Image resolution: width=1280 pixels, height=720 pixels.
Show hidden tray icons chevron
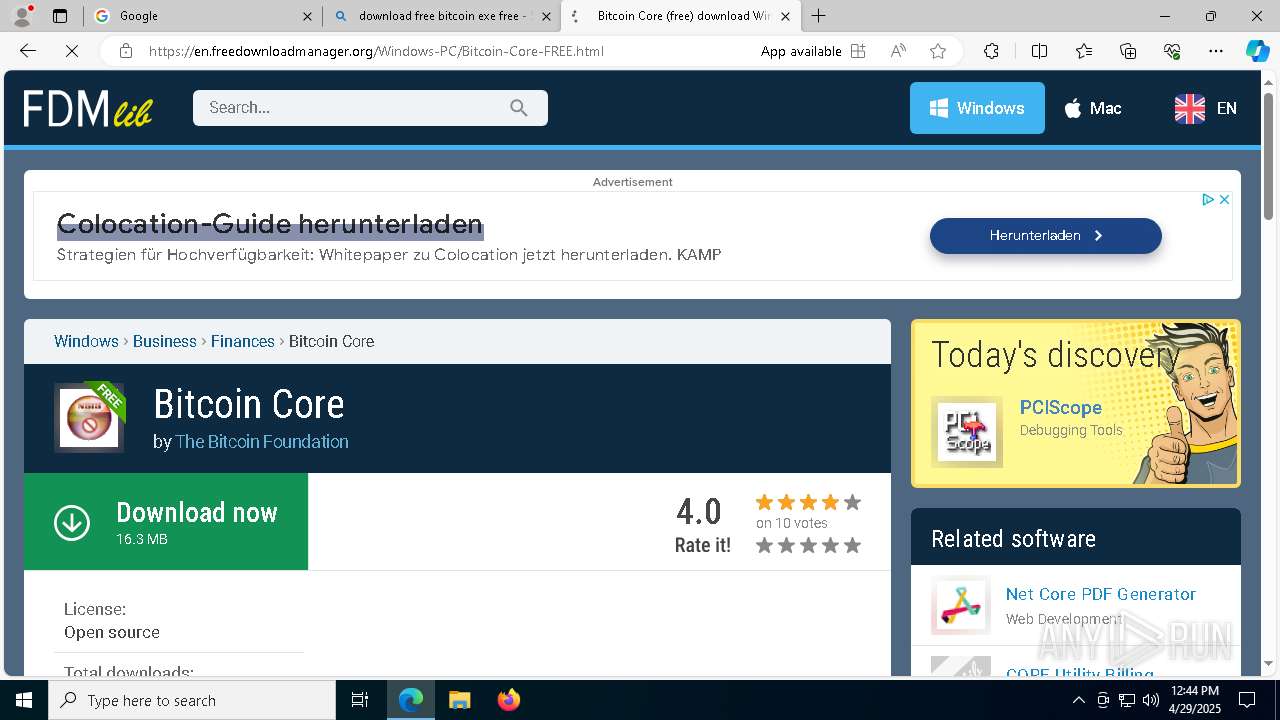click(1078, 700)
